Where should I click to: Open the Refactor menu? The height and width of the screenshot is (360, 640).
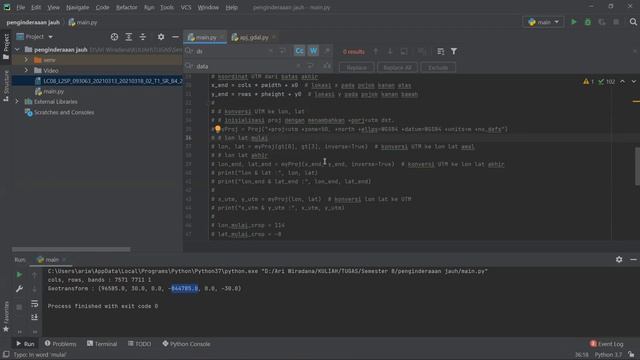point(127,7)
